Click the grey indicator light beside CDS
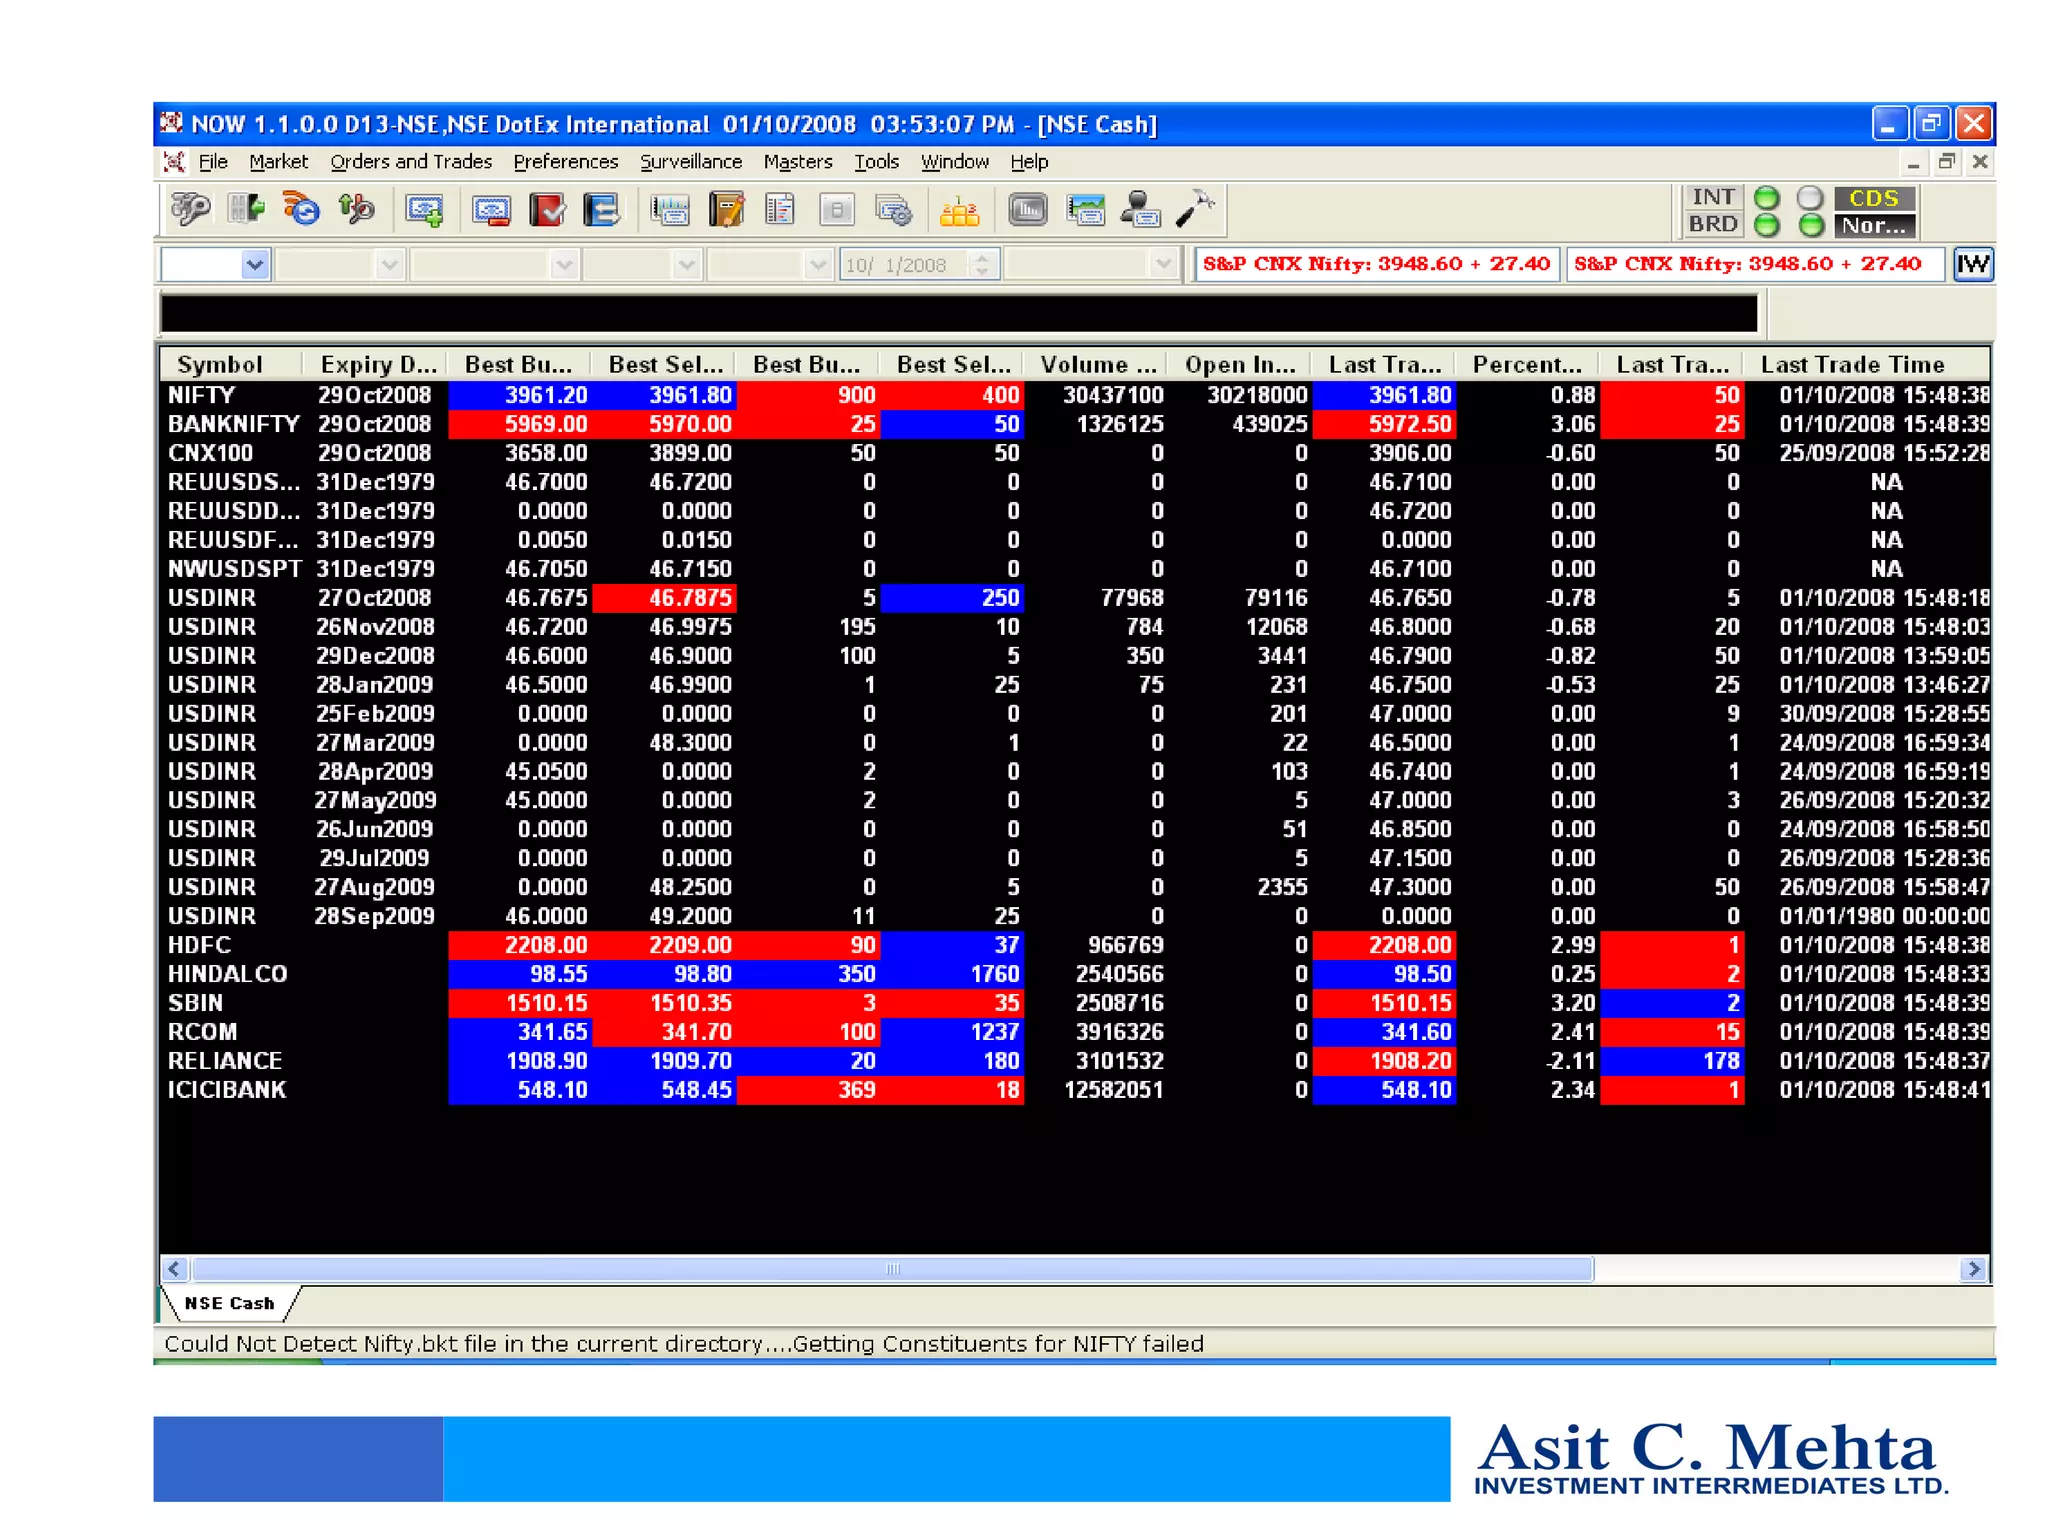The height and width of the screenshot is (1536, 2048). click(1810, 197)
